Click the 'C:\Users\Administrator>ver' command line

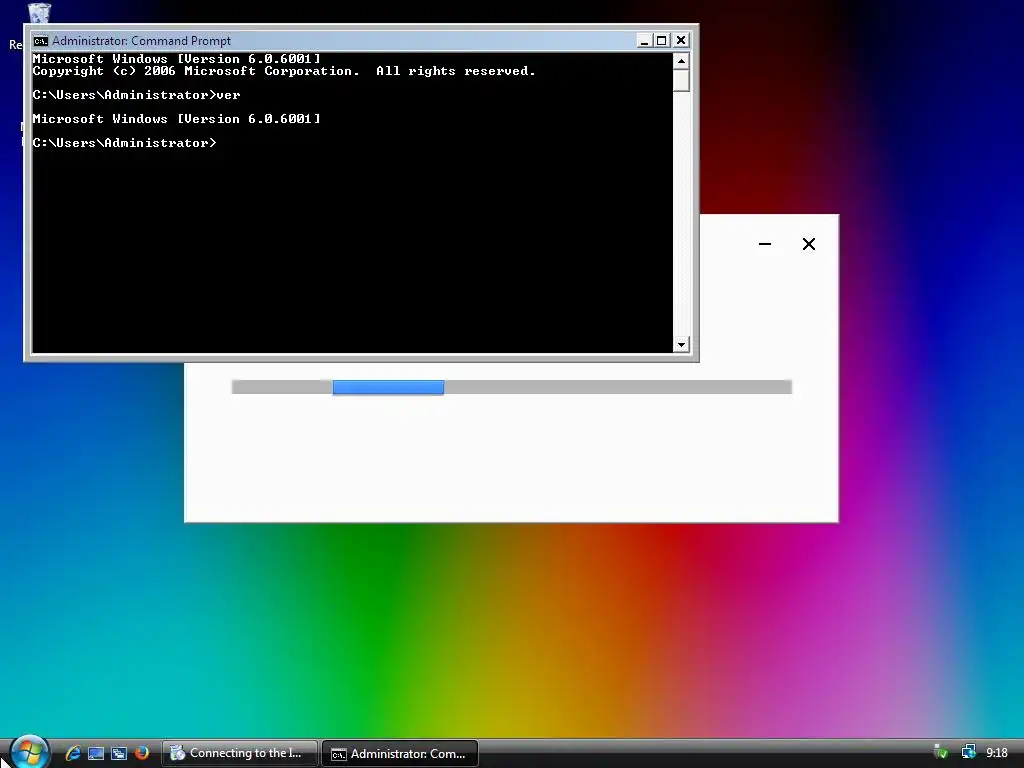(x=136, y=95)
